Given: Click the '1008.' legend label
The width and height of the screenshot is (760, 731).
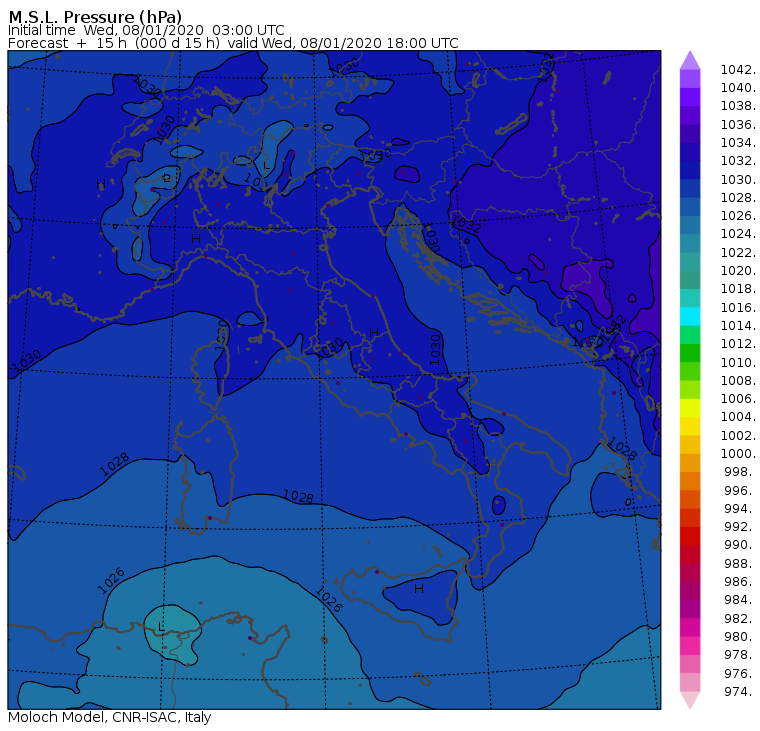Looking at the screenshot, I should (738, 381).
